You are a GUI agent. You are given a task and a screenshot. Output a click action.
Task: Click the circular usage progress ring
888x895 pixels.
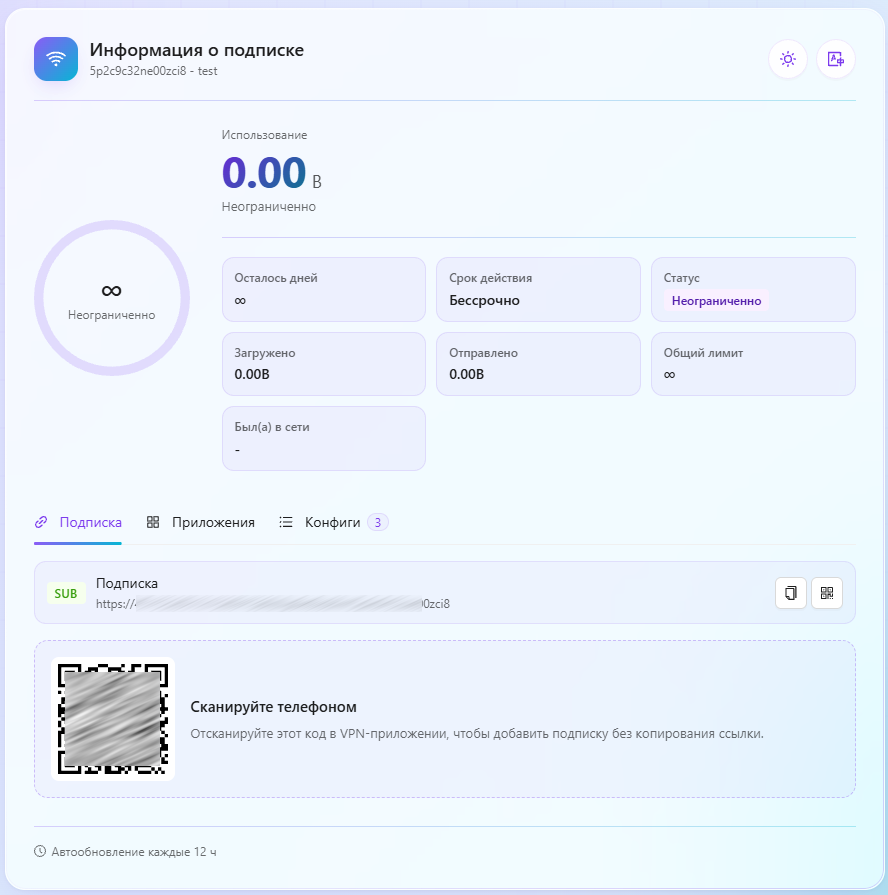point(112,298)
